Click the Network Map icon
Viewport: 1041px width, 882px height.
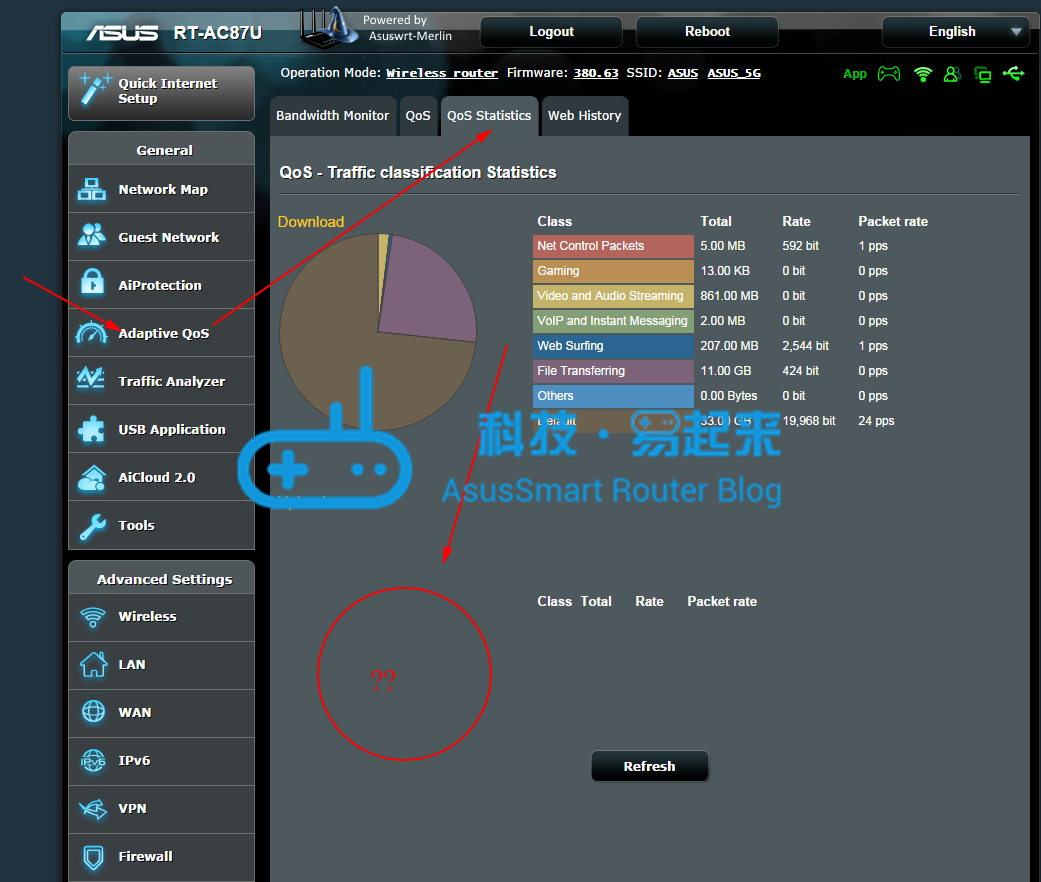(92, 189)
